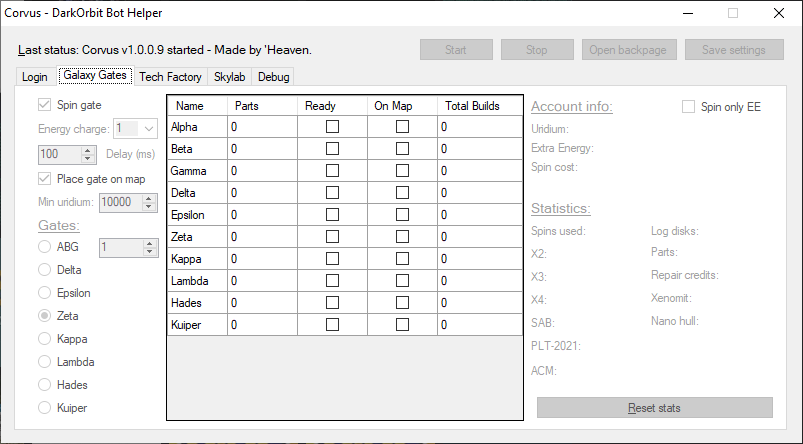This screenshot has height=444, width=803.
Task: Increase ABG count with up arrow
Action: pyautogui.click(x=150, y=244)
